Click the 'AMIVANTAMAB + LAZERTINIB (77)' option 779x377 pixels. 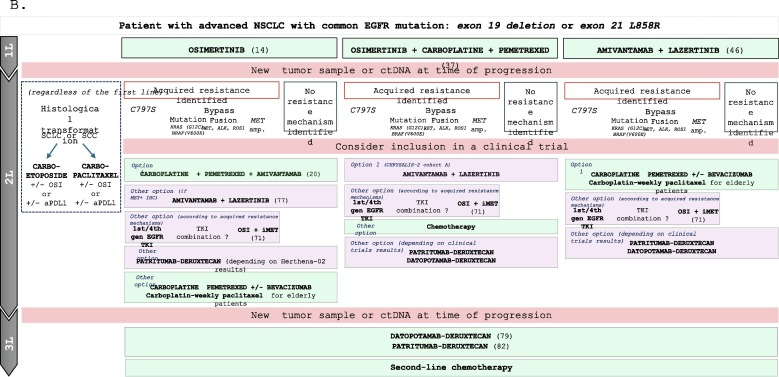coord(231,197)
